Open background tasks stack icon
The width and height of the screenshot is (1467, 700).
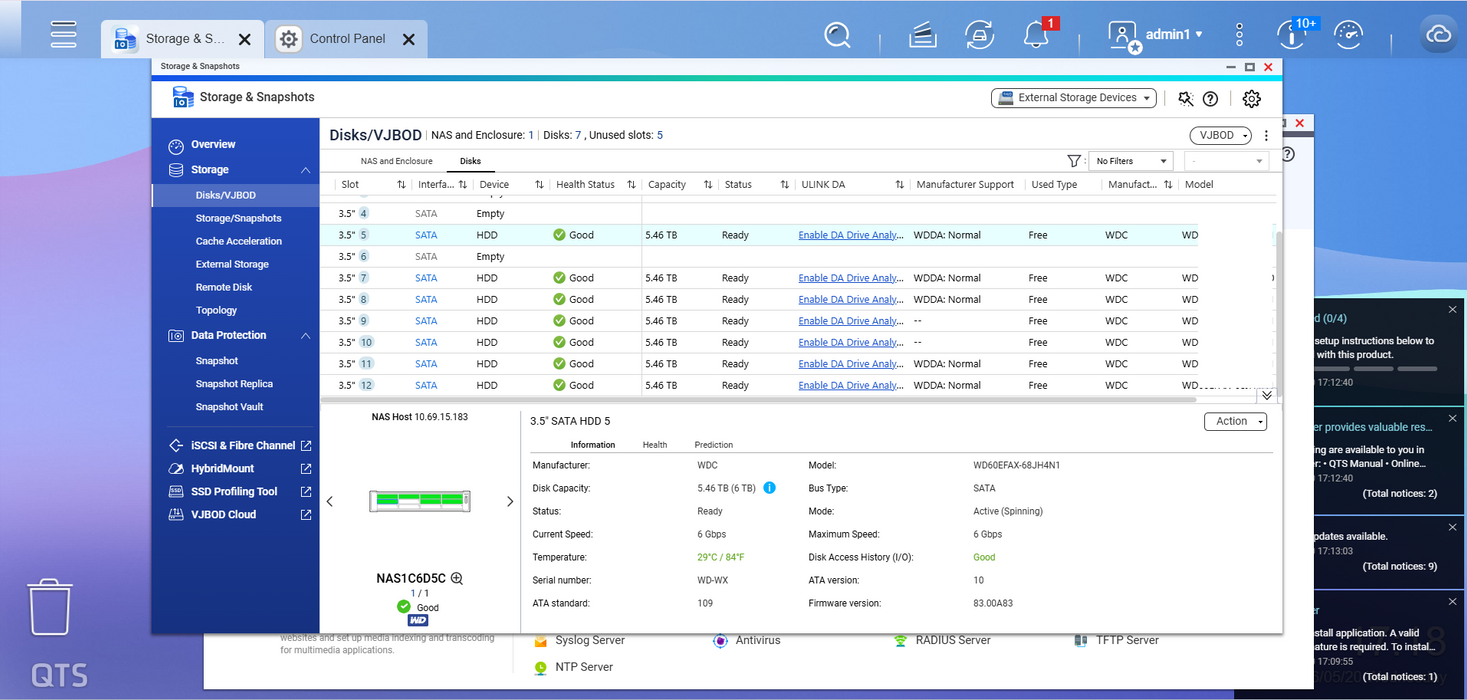(922, 36)
